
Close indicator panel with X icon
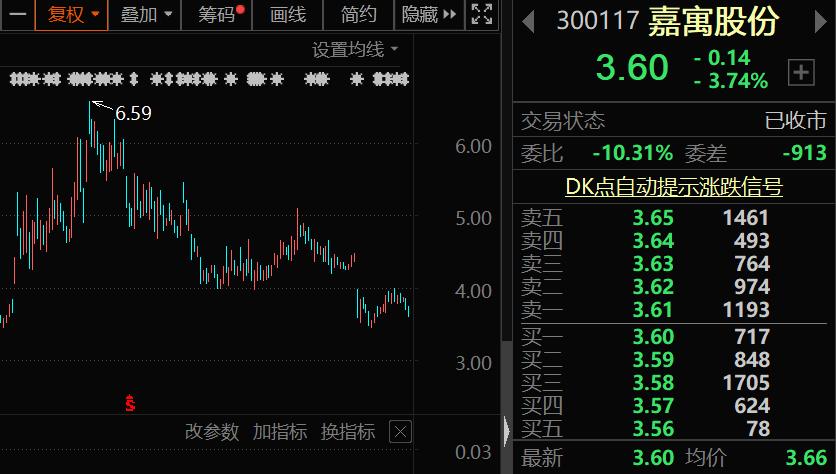coord(400,432)
